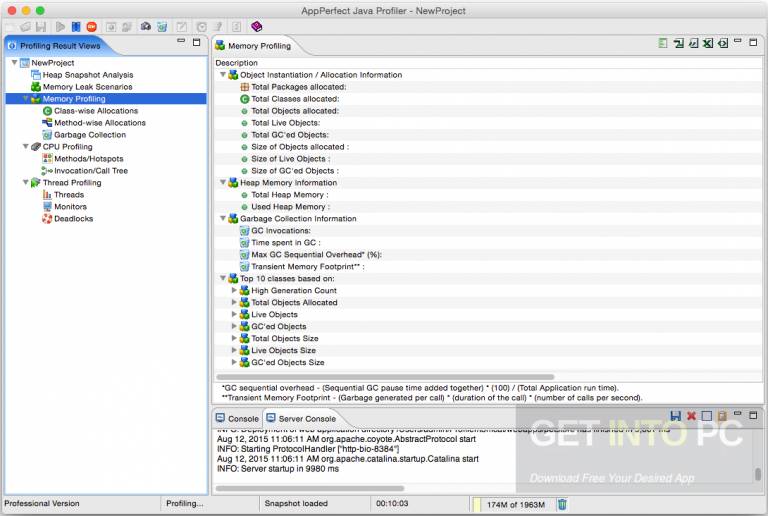Select Threads under Thread Profiling
768x516 pixels.
click(x=69, y=195)
